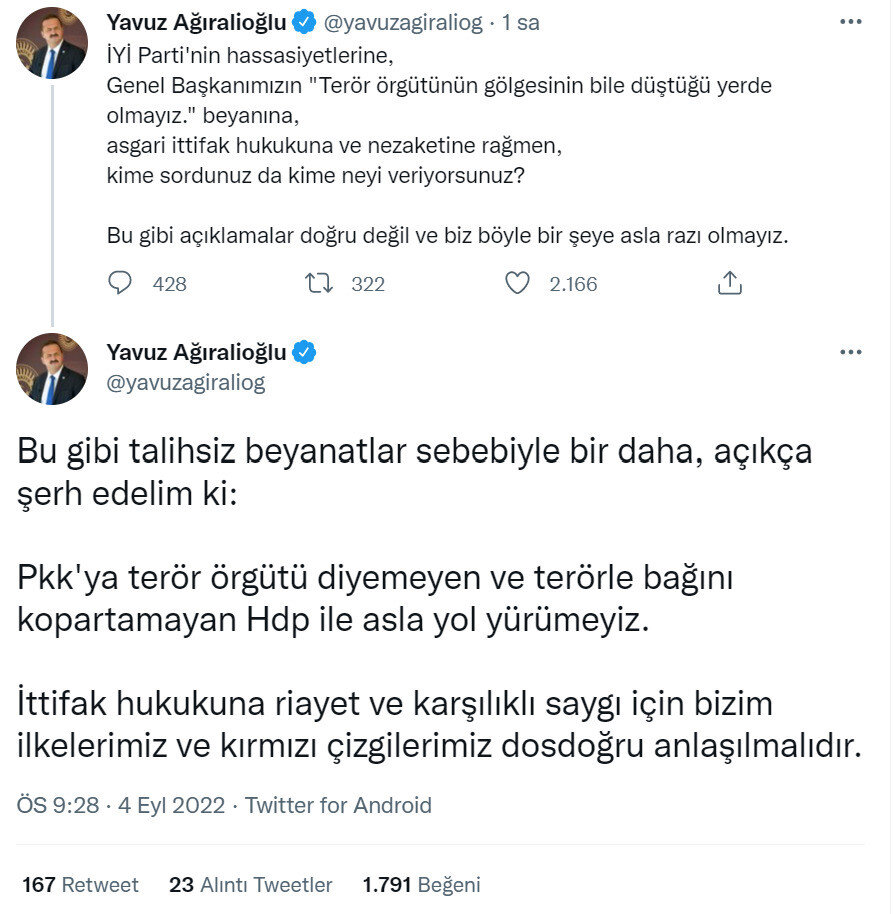
Task: Click the first tweet's profile avatar
Action: click(x=52, y=44)
